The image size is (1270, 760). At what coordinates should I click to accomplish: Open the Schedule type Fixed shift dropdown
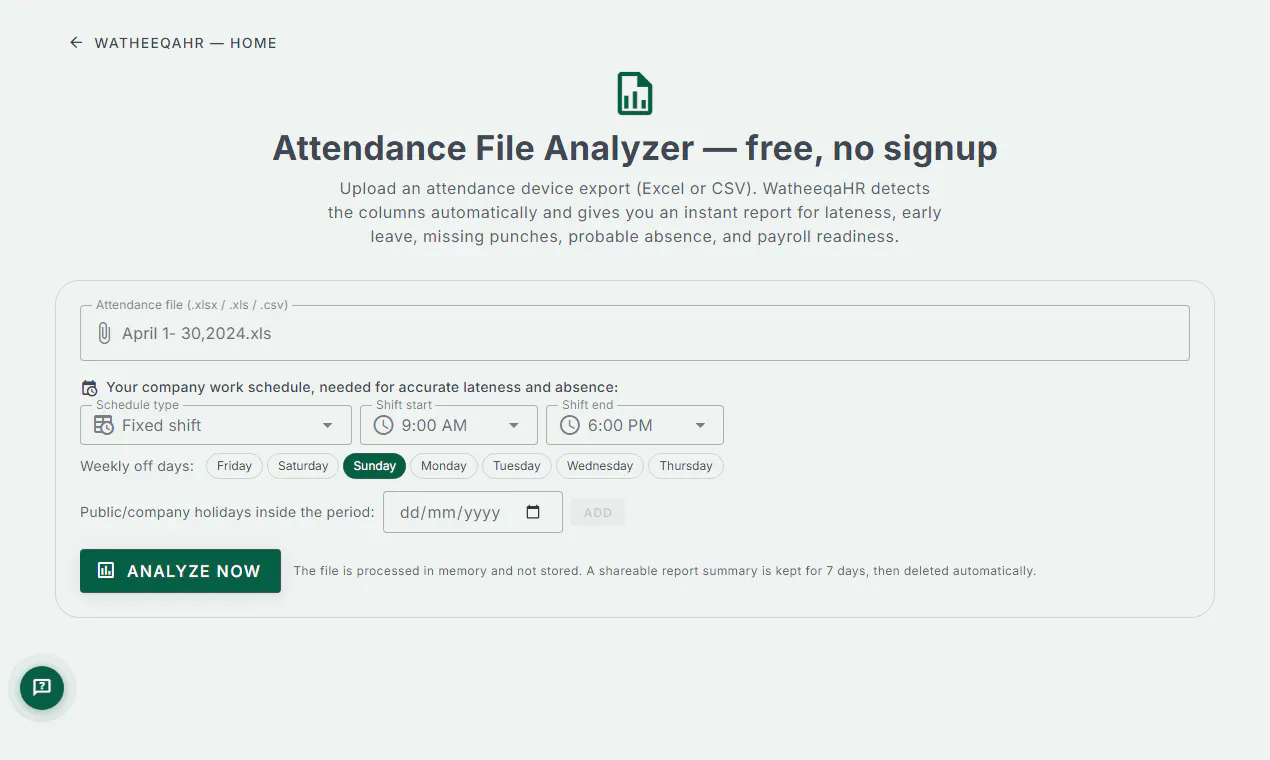[216, 425]
